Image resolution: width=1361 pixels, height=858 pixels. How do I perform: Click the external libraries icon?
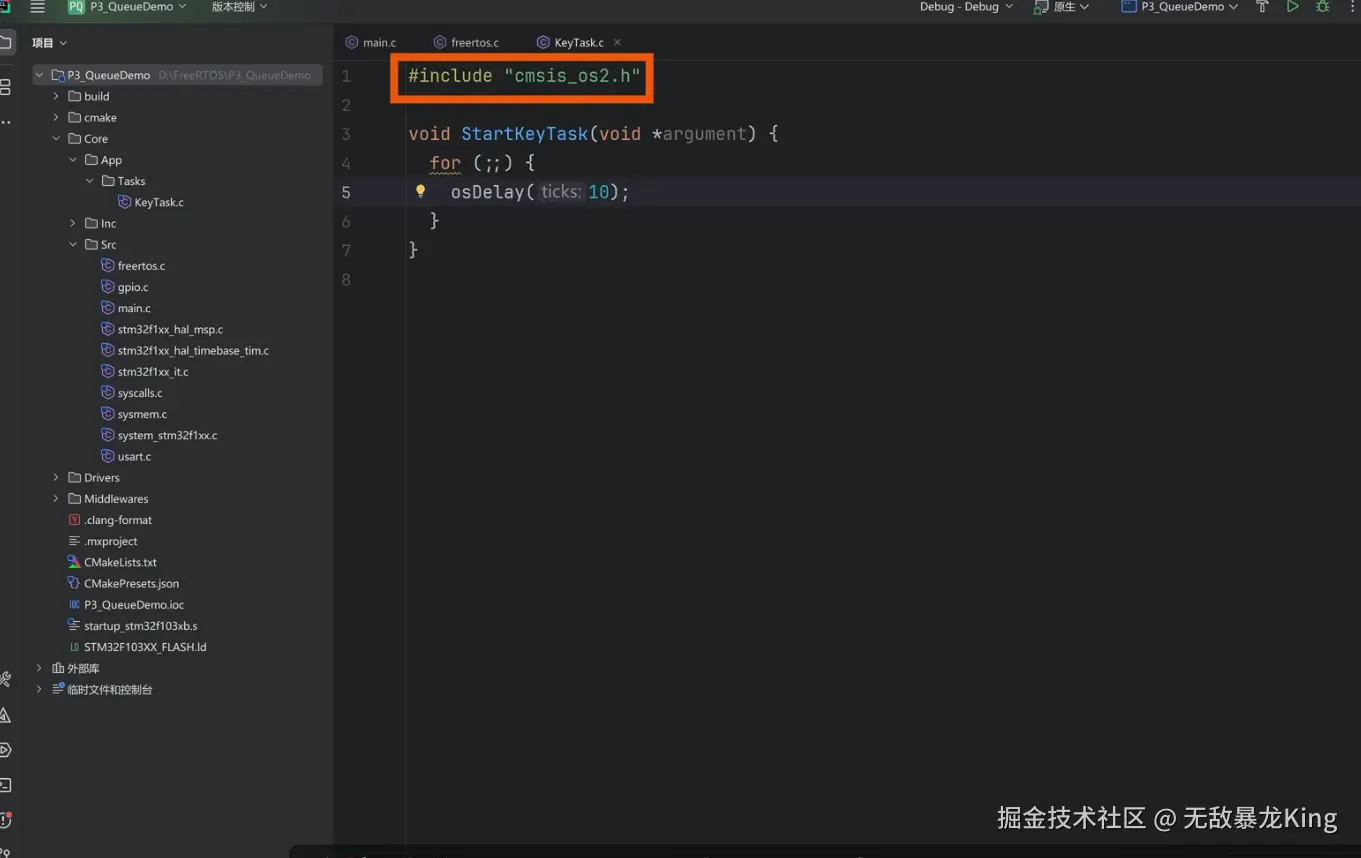[58, 668]
